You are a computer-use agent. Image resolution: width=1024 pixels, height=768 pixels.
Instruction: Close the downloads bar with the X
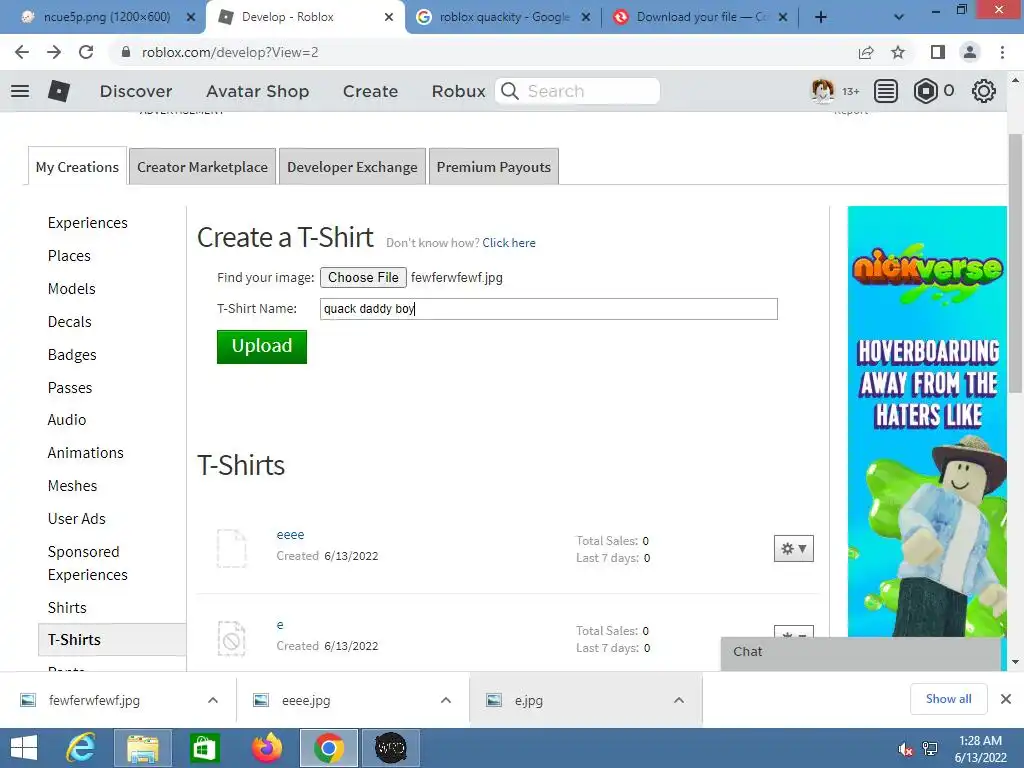coord(1006,699)
